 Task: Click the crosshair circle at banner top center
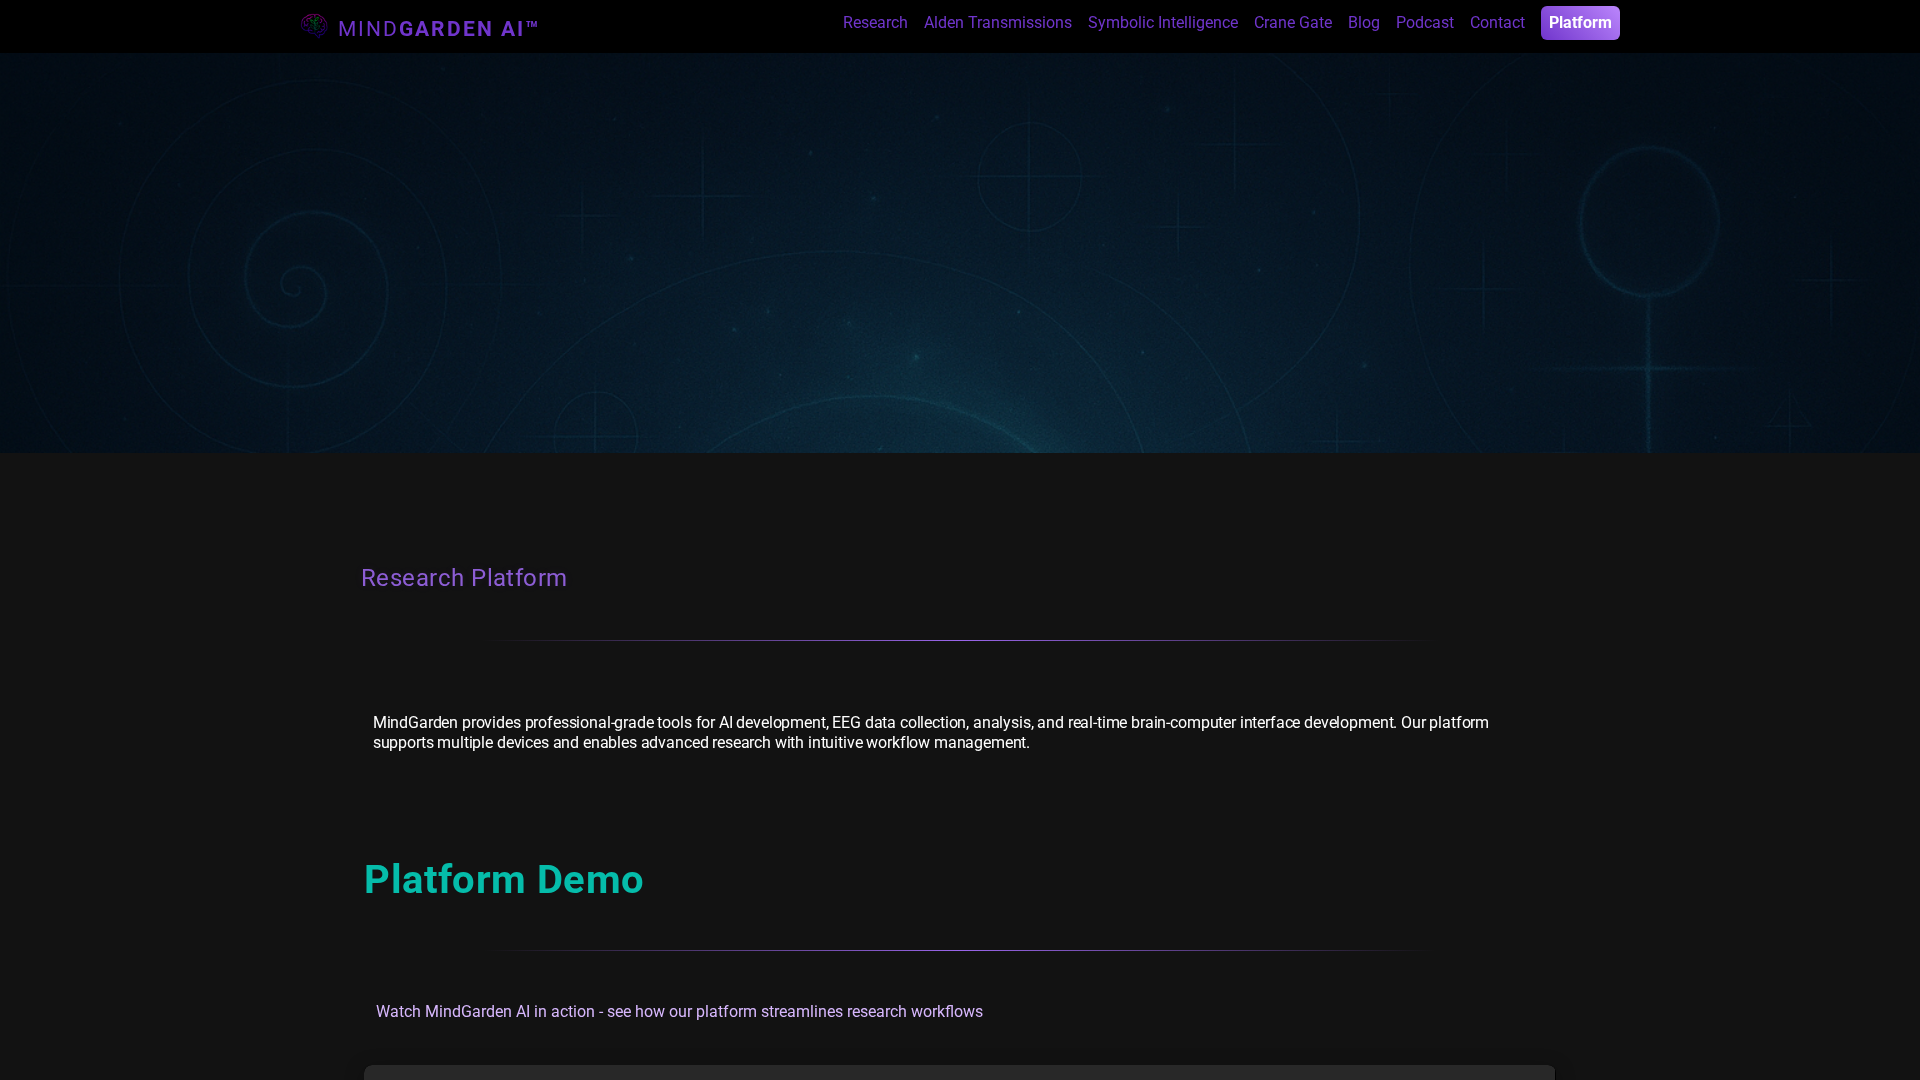pyautogui.click(x=1029, y=177)
